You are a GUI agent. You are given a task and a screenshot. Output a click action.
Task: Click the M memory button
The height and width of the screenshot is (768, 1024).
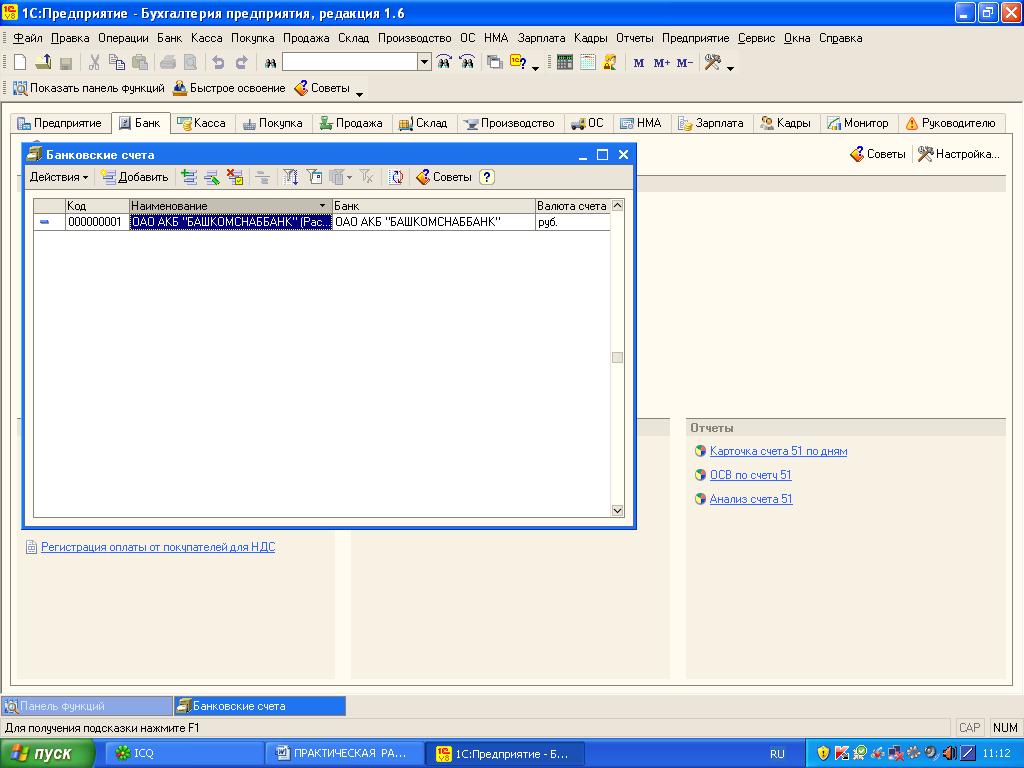tap(639, 63)
